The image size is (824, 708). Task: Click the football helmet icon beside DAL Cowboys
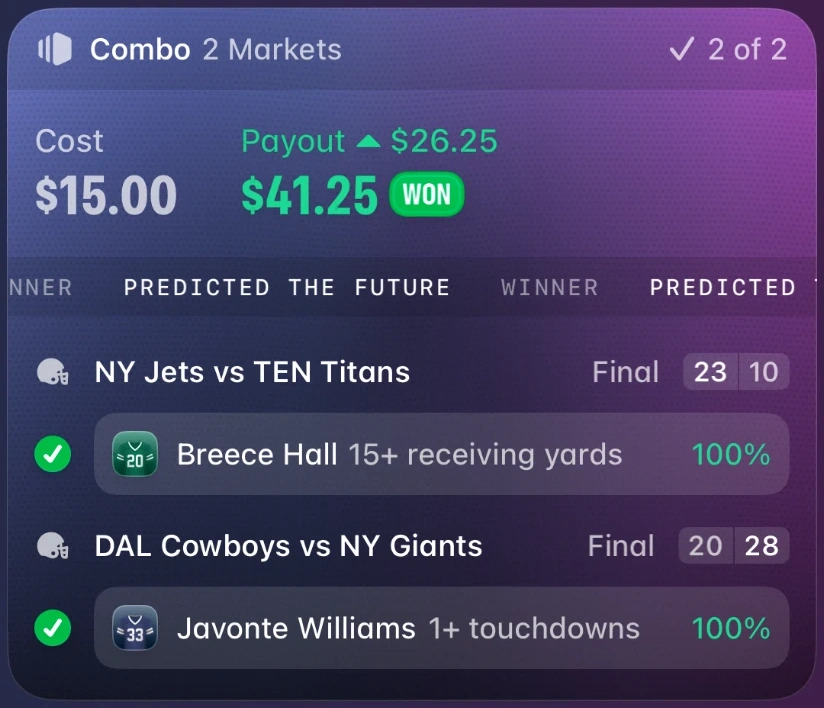[x=53, y=546]
